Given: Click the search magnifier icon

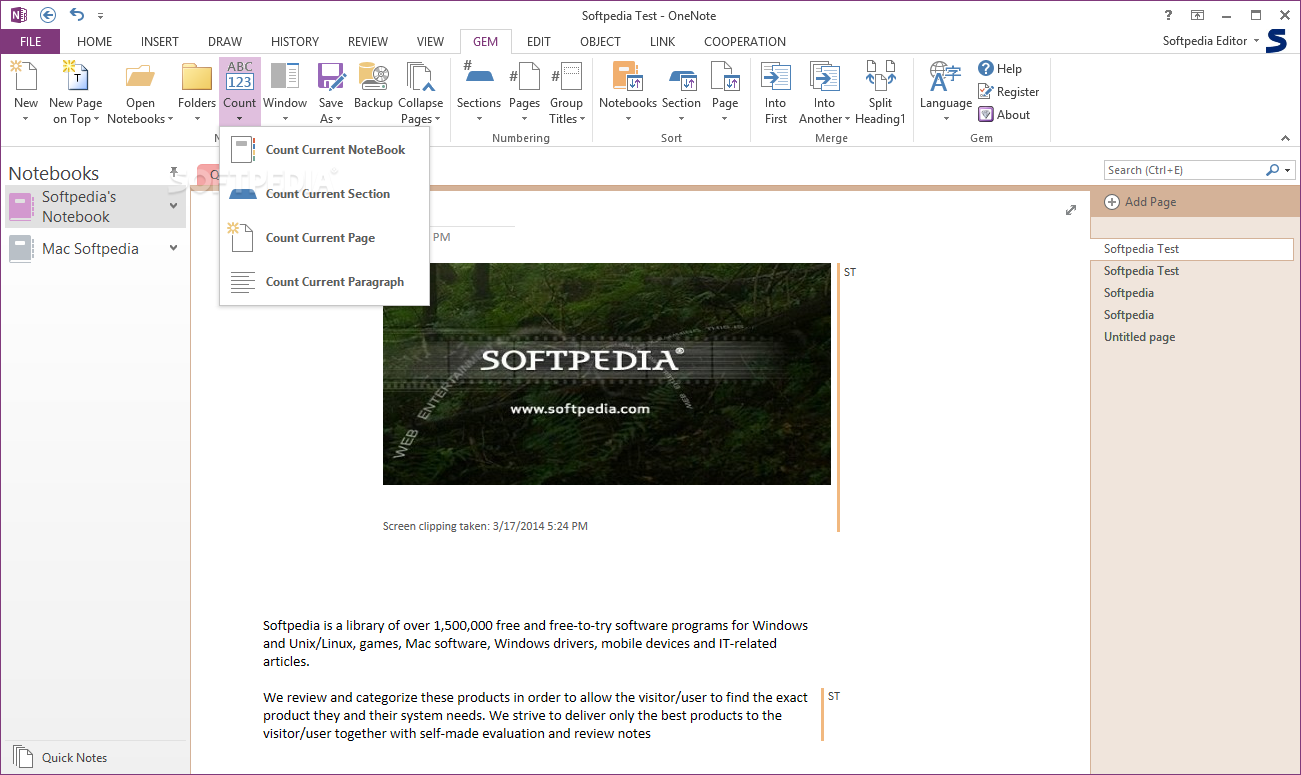Looking at the screenshot, I should click(x=1272, y=170).
